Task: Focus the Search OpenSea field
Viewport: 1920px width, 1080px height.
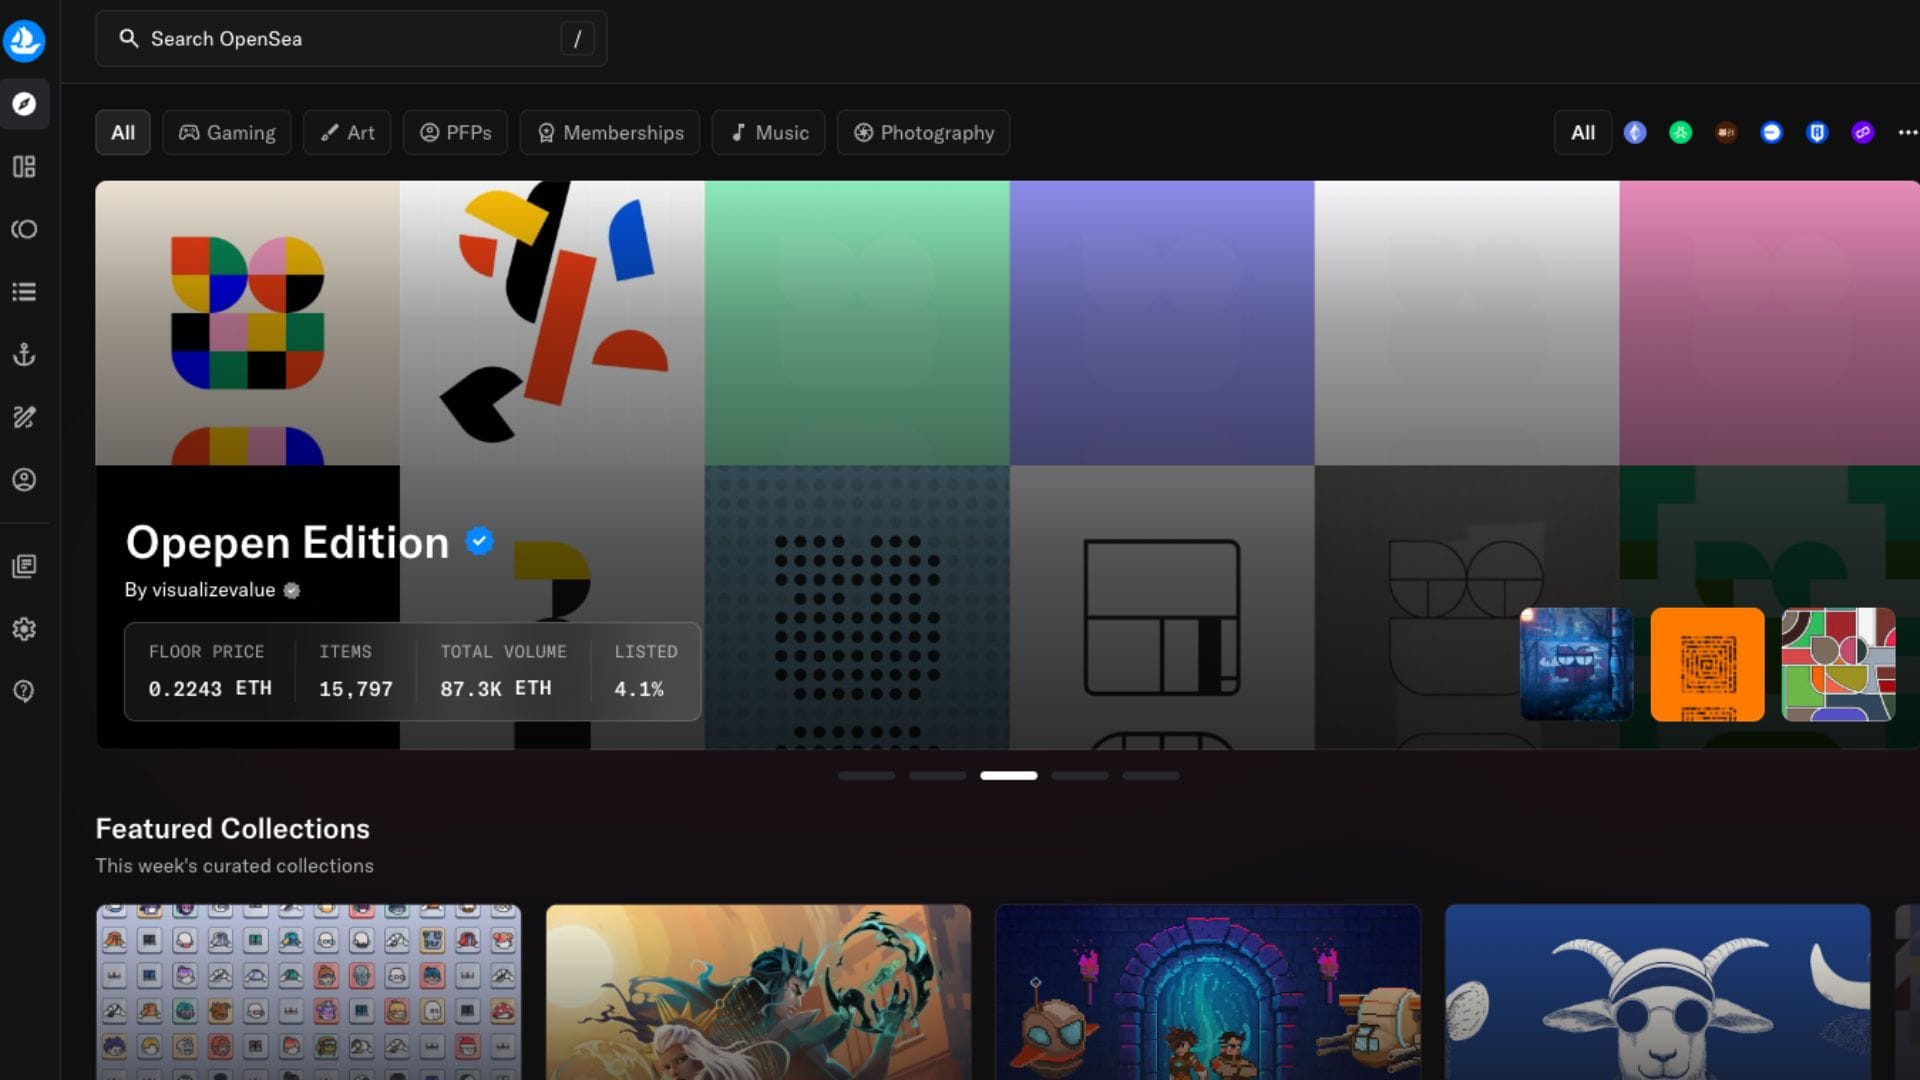Action: (x=350, y=39)
